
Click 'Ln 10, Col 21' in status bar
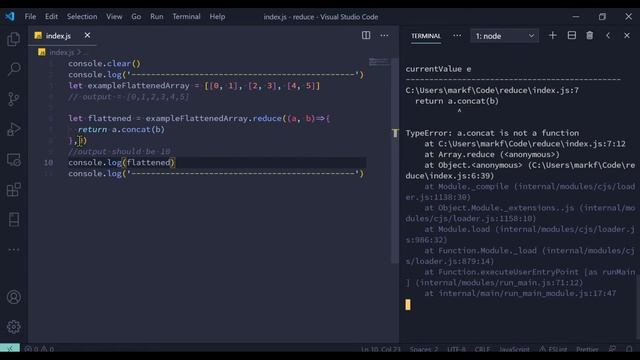pyautogui.click(x=380, y=349)
